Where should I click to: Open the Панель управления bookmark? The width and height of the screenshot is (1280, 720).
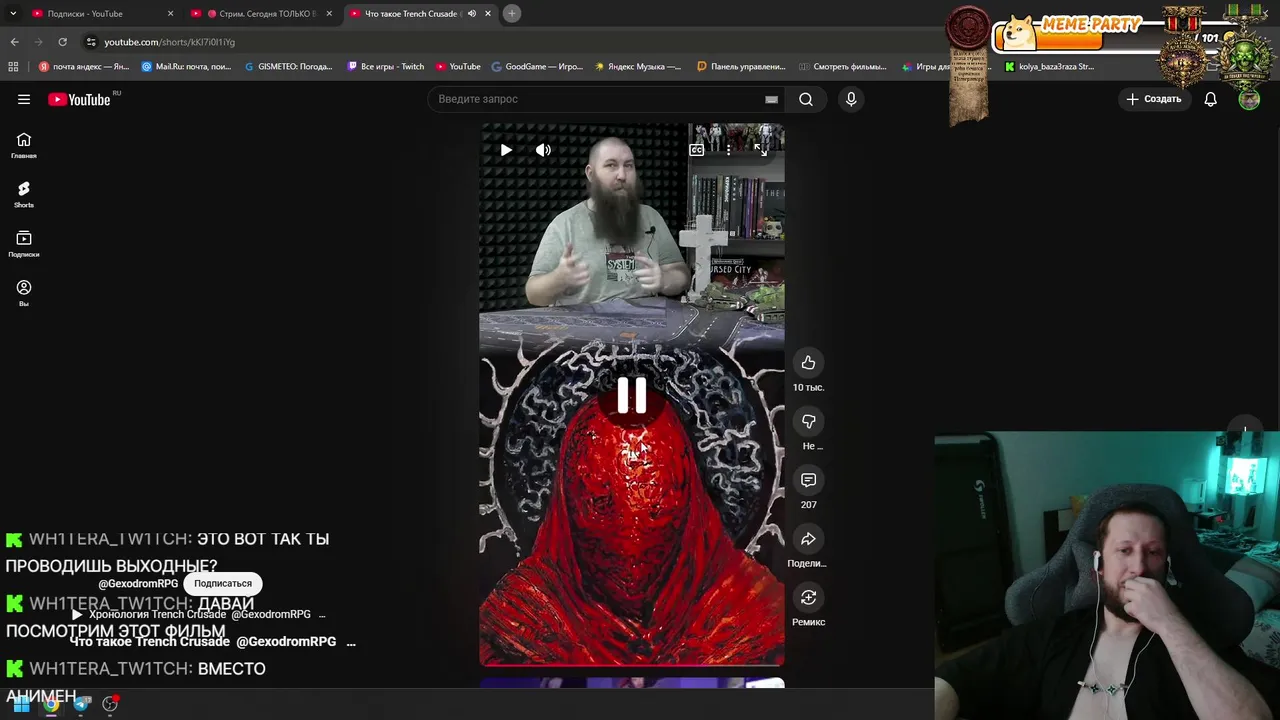pyautogui.click(x=741, y=67)
